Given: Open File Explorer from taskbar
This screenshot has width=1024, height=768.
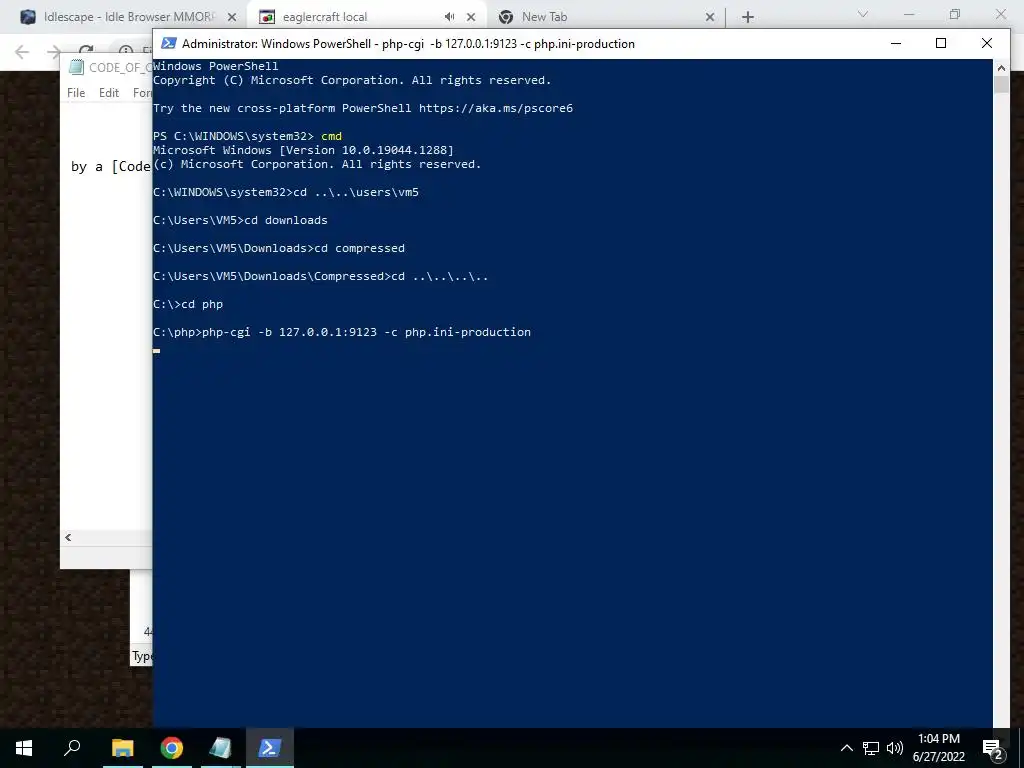Looking at the screenshot, I should point(123,748).
